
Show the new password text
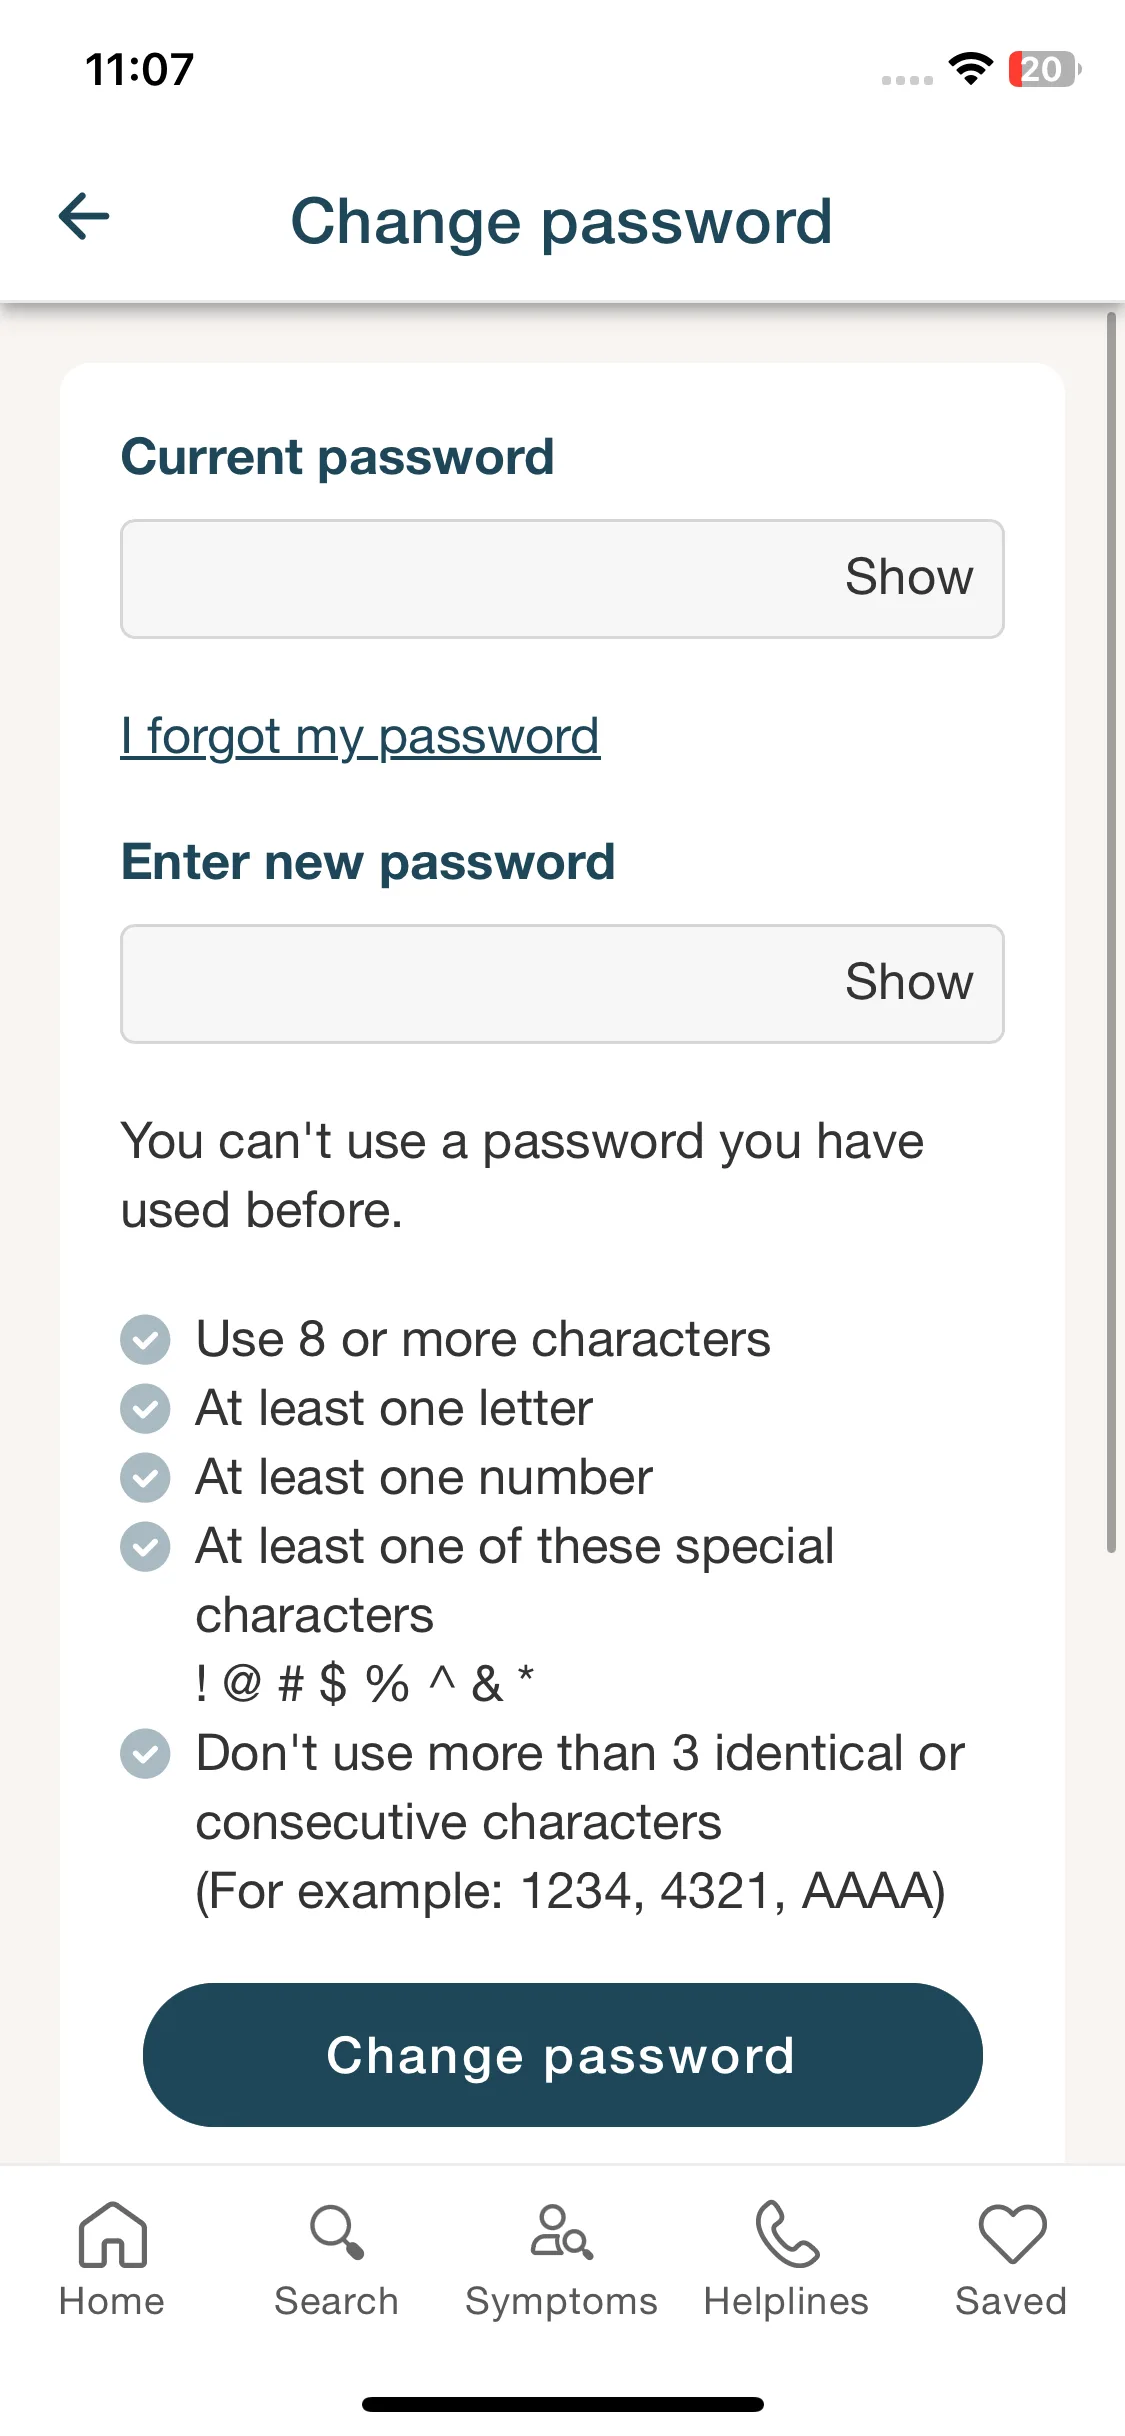(909, 982)
